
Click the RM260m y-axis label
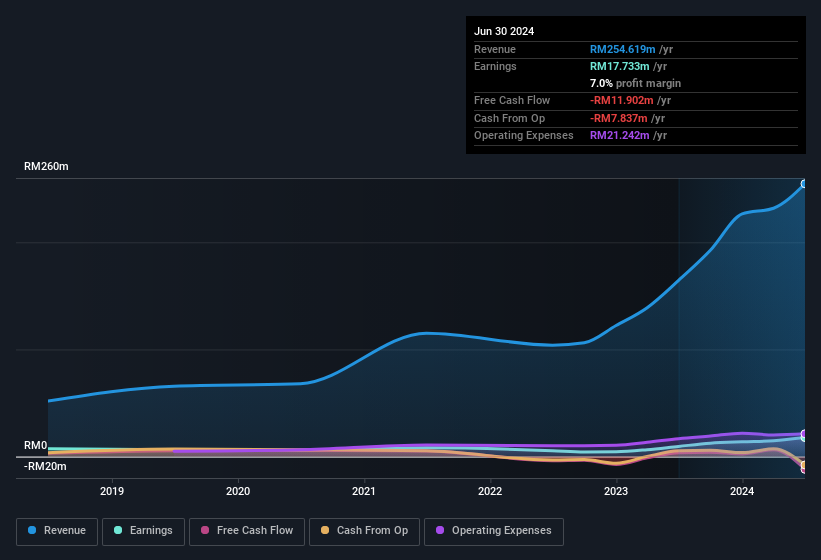point(46,166)
